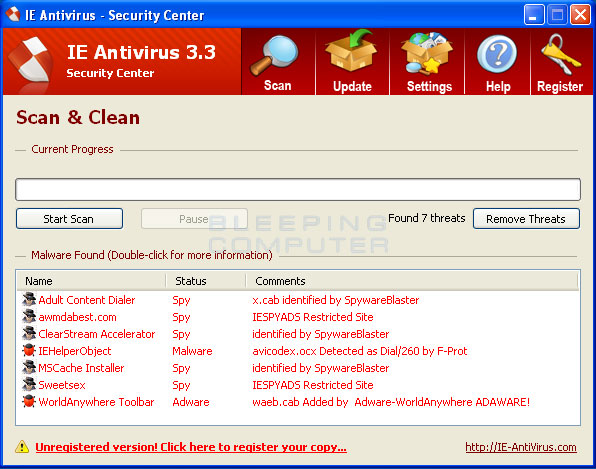Click the yellow warning triangle icon
This screenshot has width=596, height=469.
pos(22,447)
